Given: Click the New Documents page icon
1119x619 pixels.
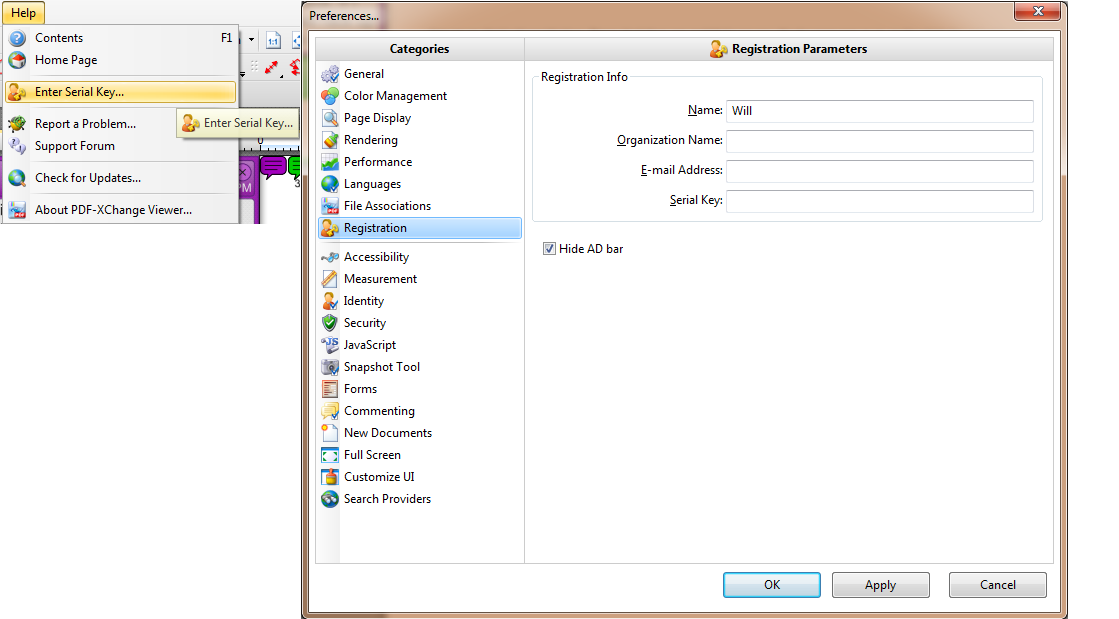Looking at the screenshot, I should tap(330, 433).
